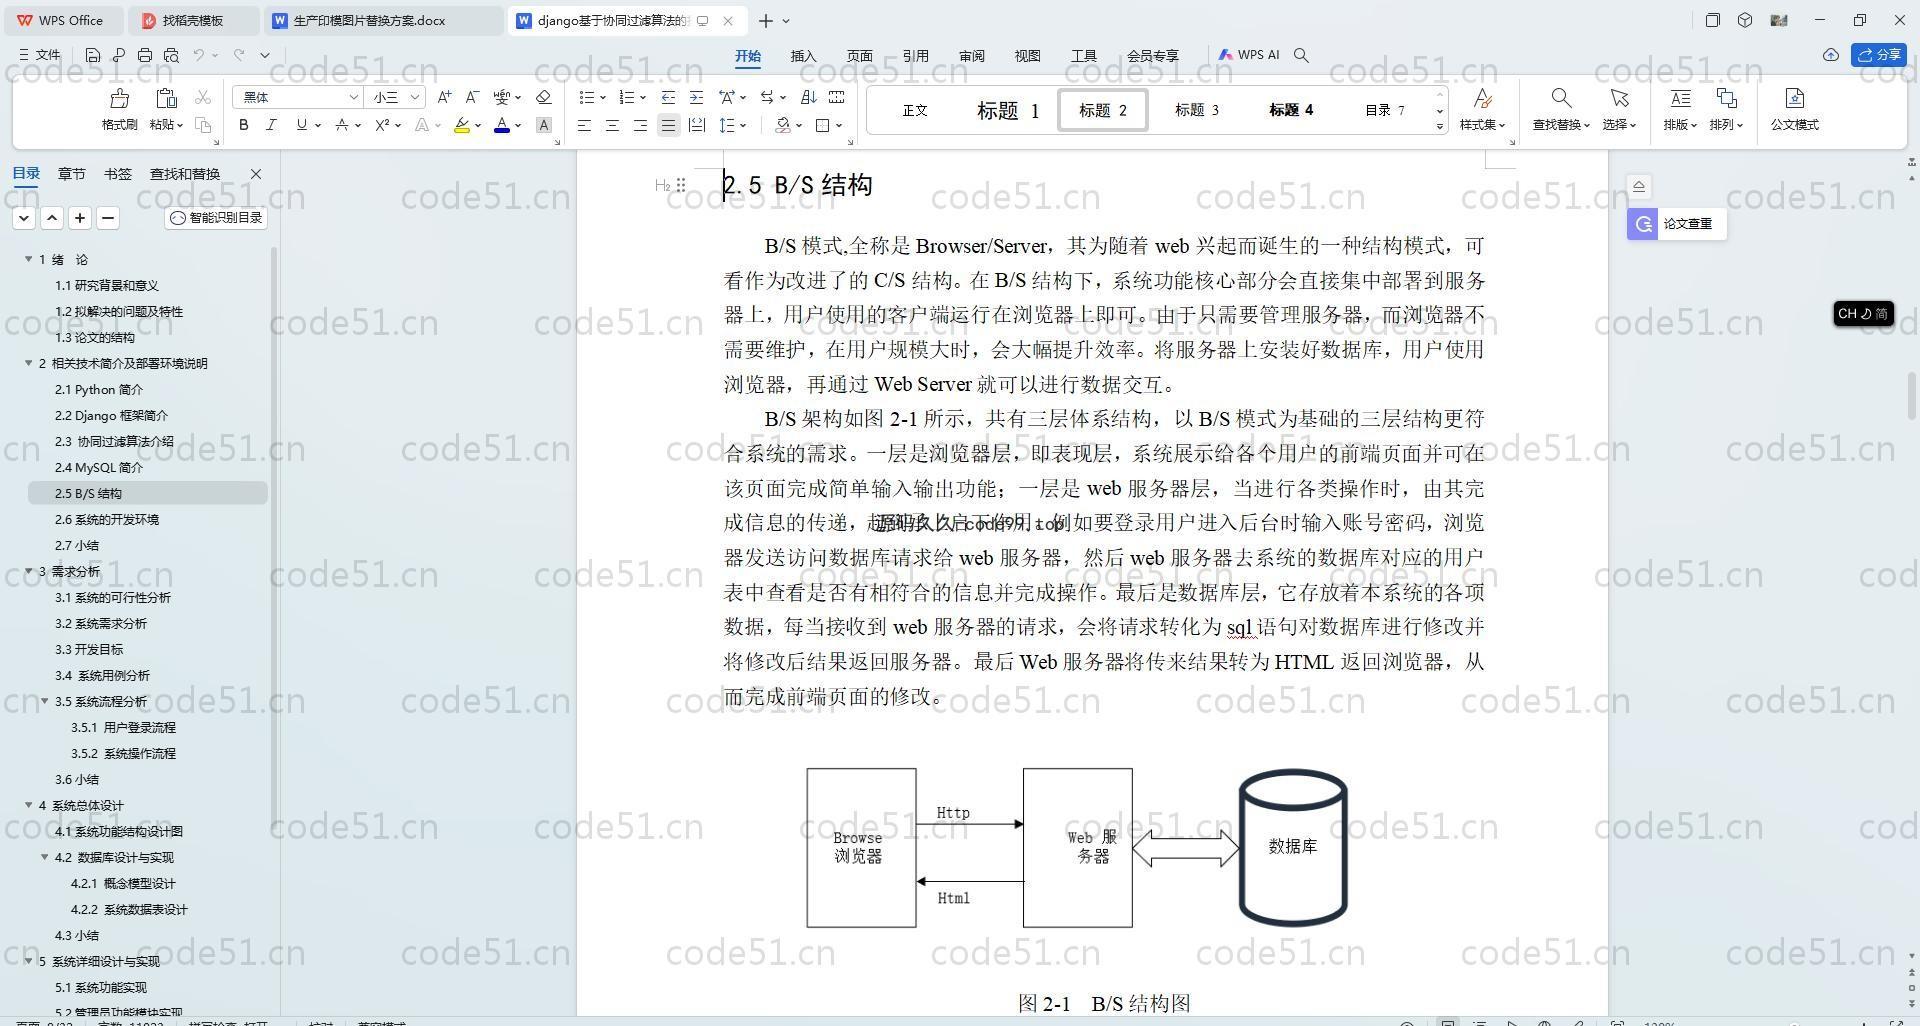
Task: Open the References (引用) ribbon tab
Action: coord(915,56)
